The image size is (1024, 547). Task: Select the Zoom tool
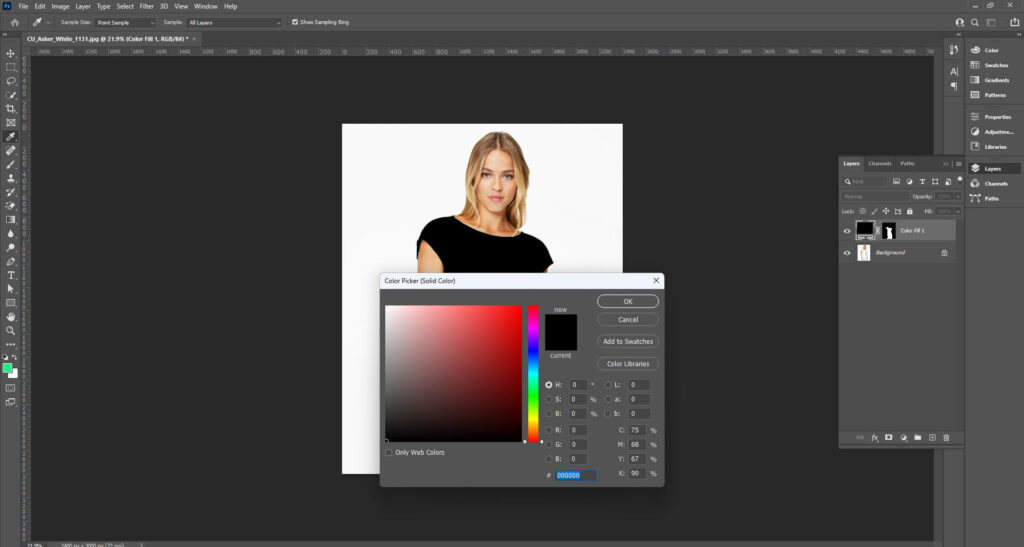click(10, 331)
